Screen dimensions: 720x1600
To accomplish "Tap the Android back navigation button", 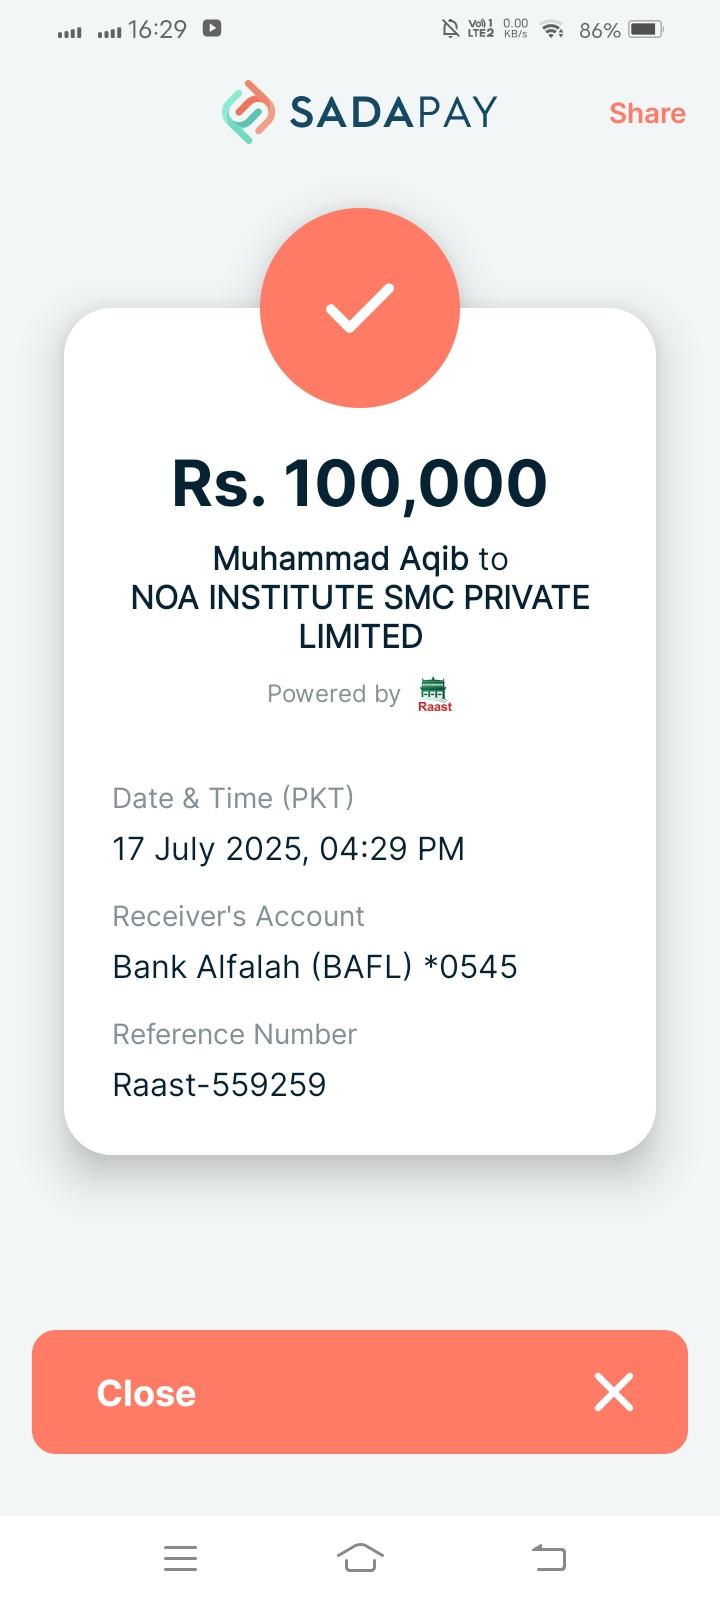I will (548, 1558).
